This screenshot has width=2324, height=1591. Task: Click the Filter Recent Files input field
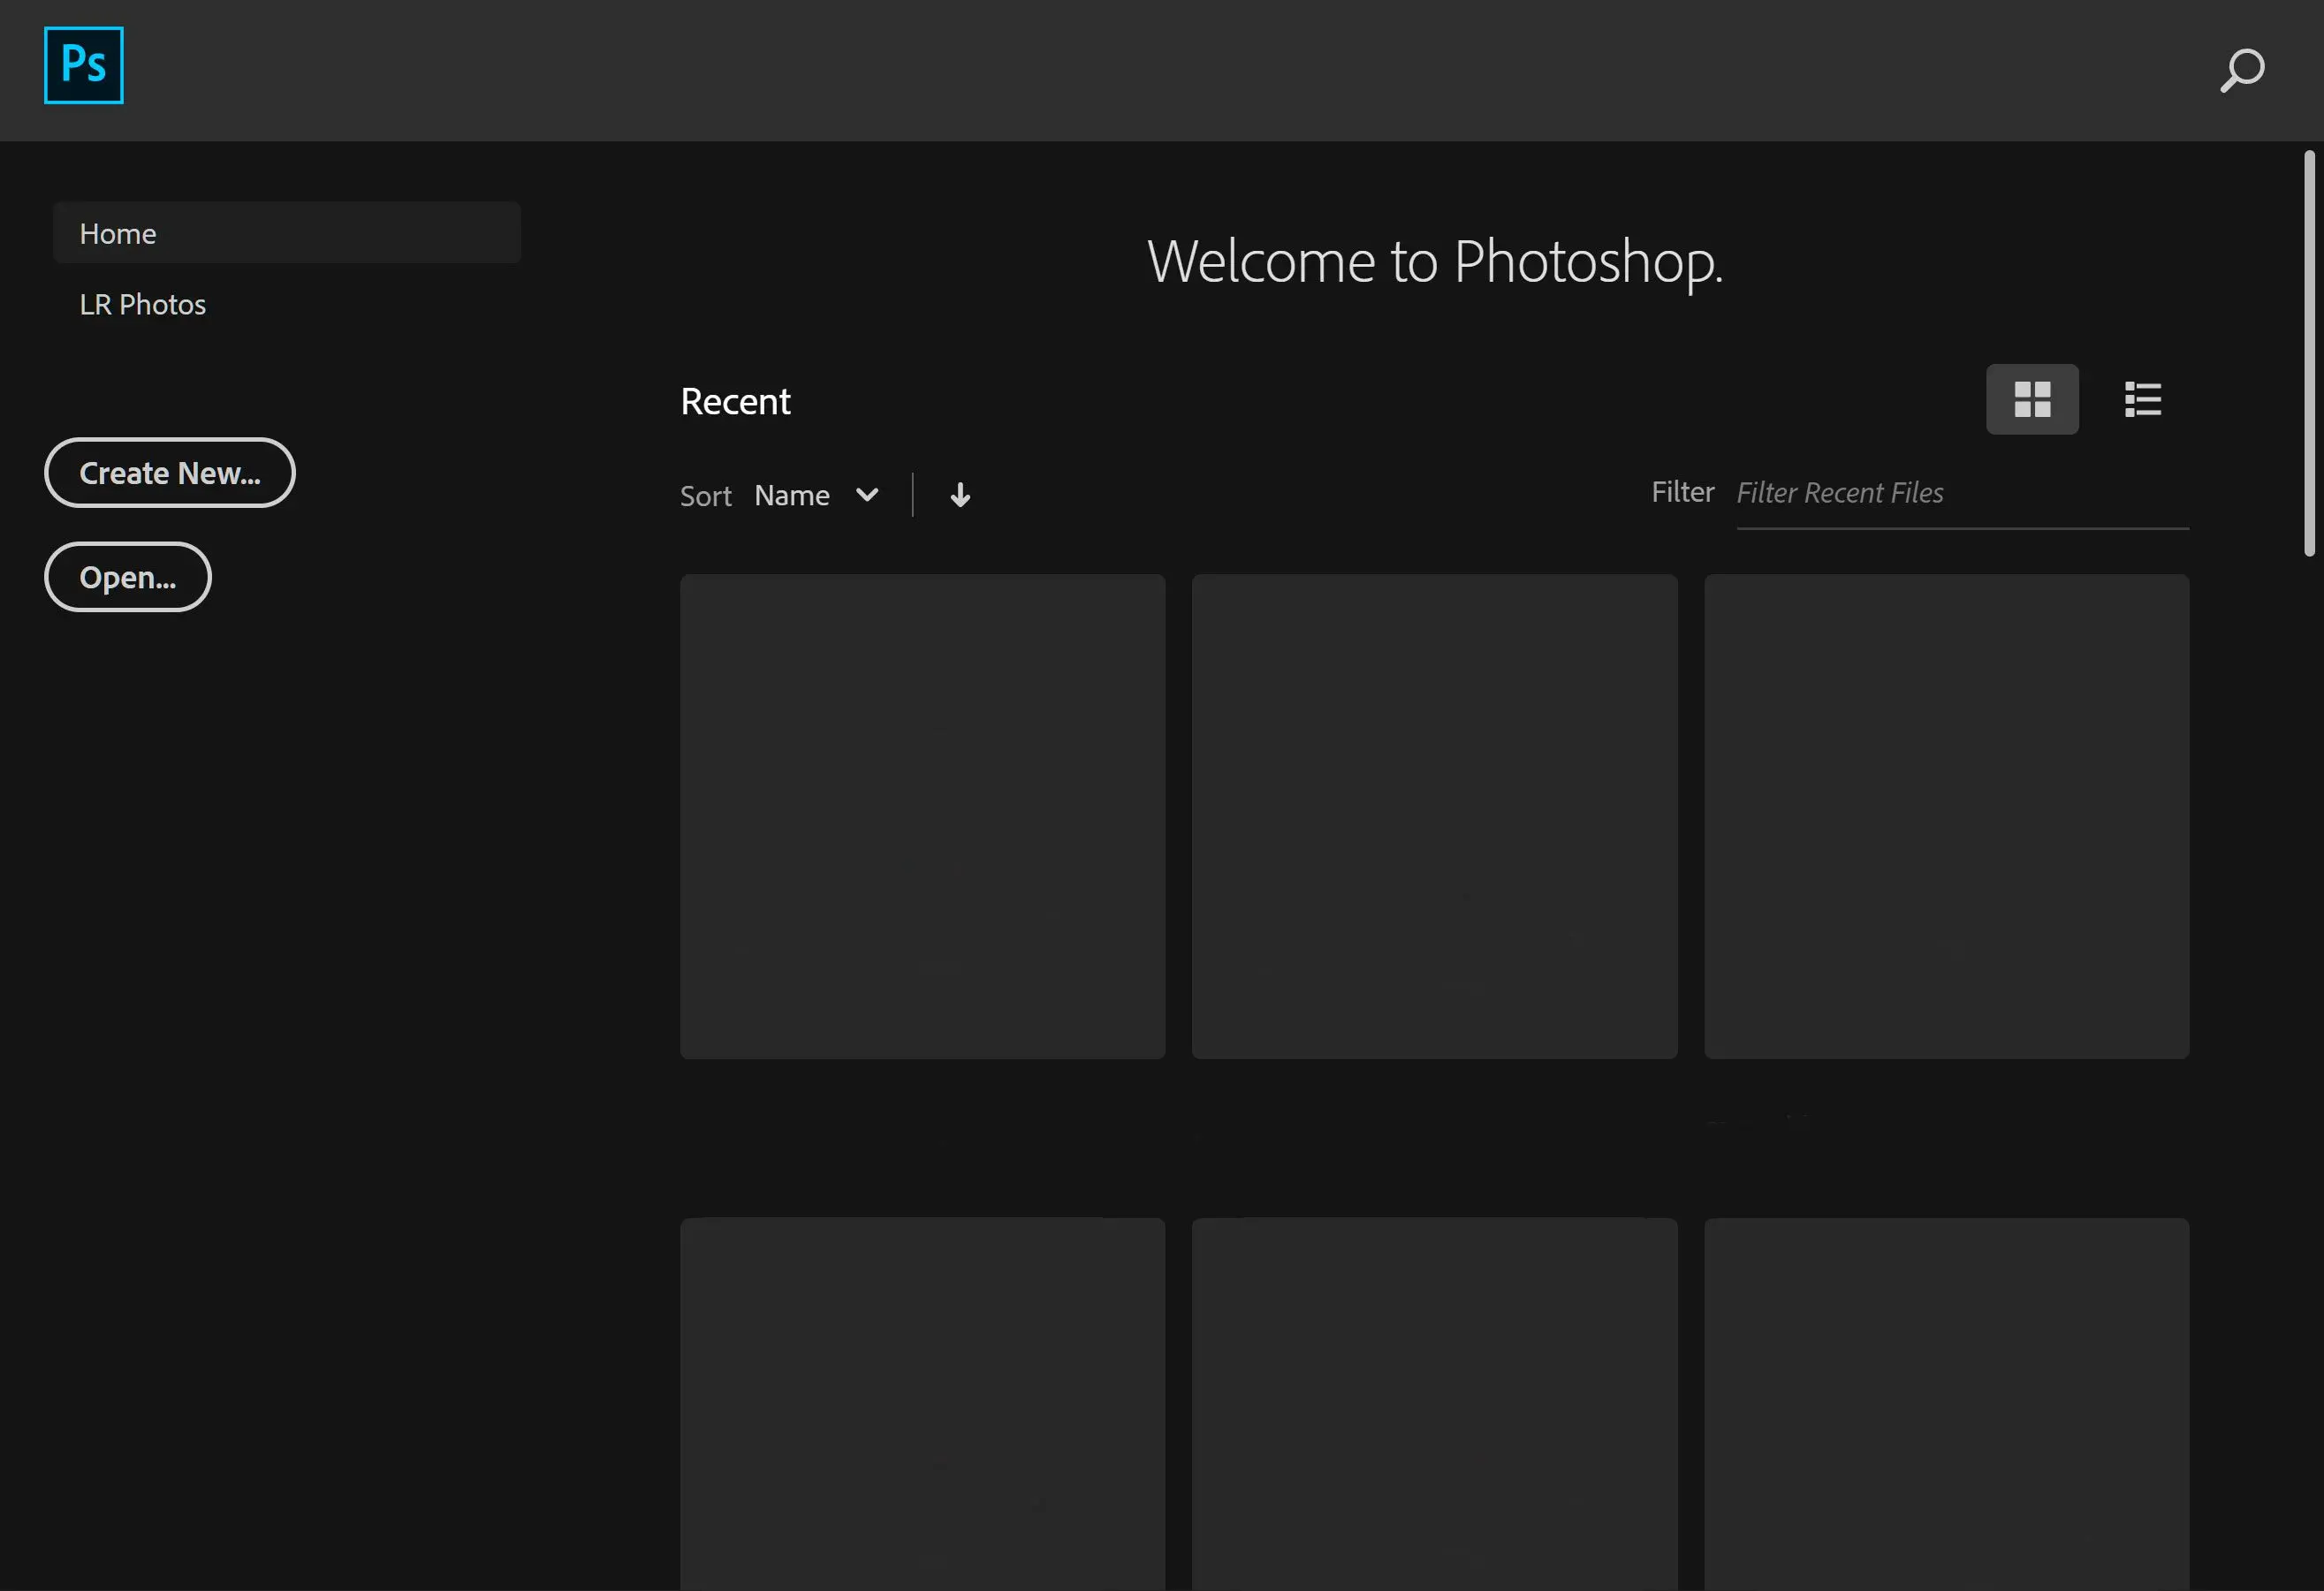pyautogui.click(x=1960, y=491)
